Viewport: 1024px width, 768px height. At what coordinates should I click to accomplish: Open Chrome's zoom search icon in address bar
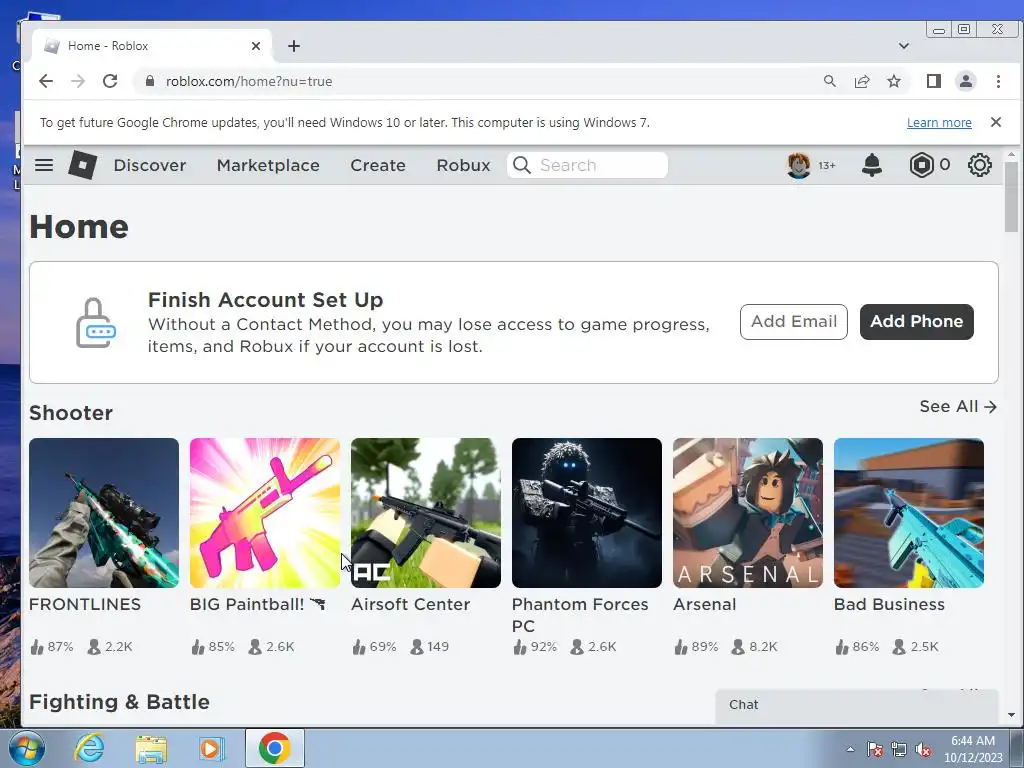pyautogui.click(x=829, y=81)
